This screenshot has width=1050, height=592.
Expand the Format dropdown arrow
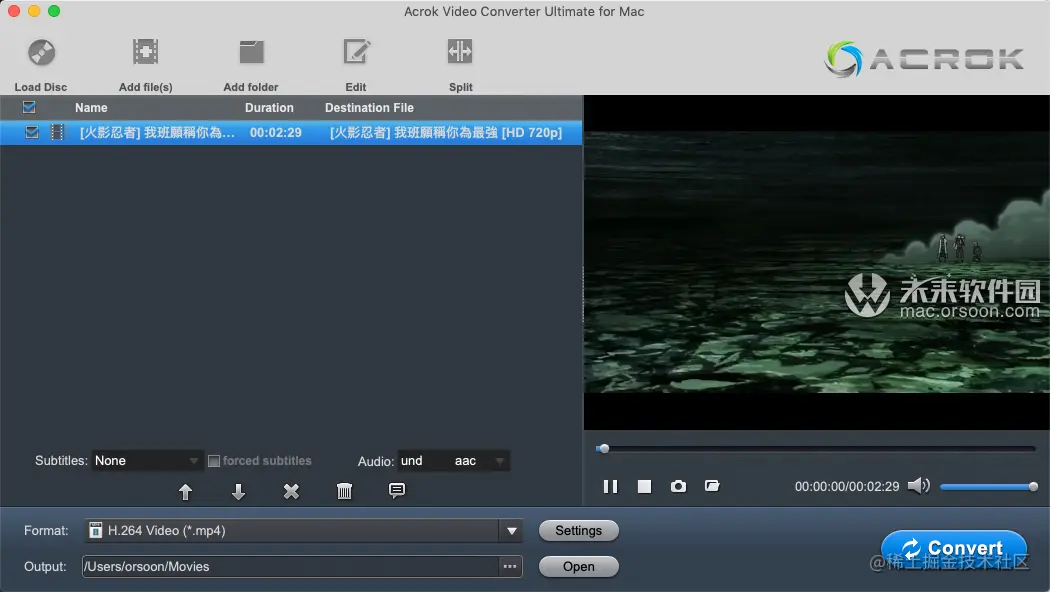pos(512,531)
